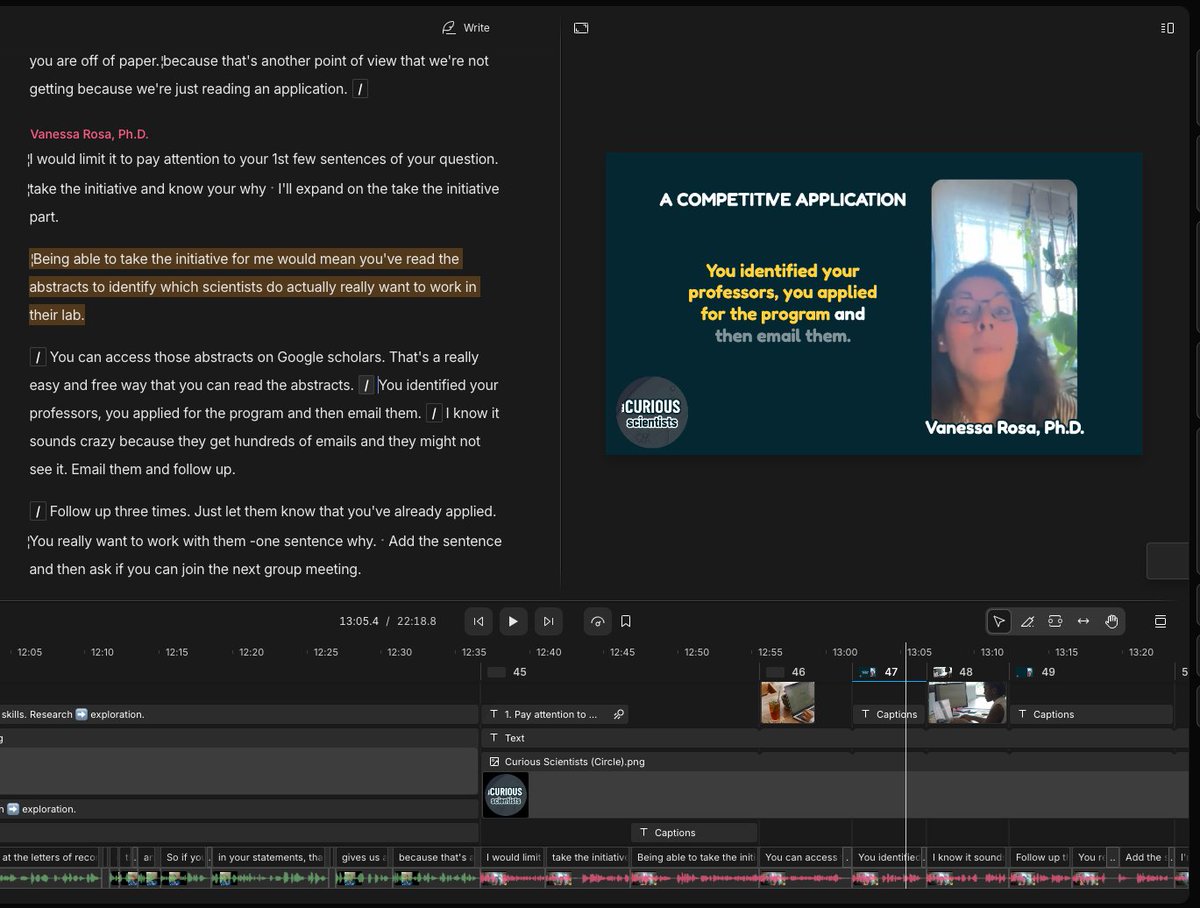Click the 22:18.8 total duration

coord(416,621)
